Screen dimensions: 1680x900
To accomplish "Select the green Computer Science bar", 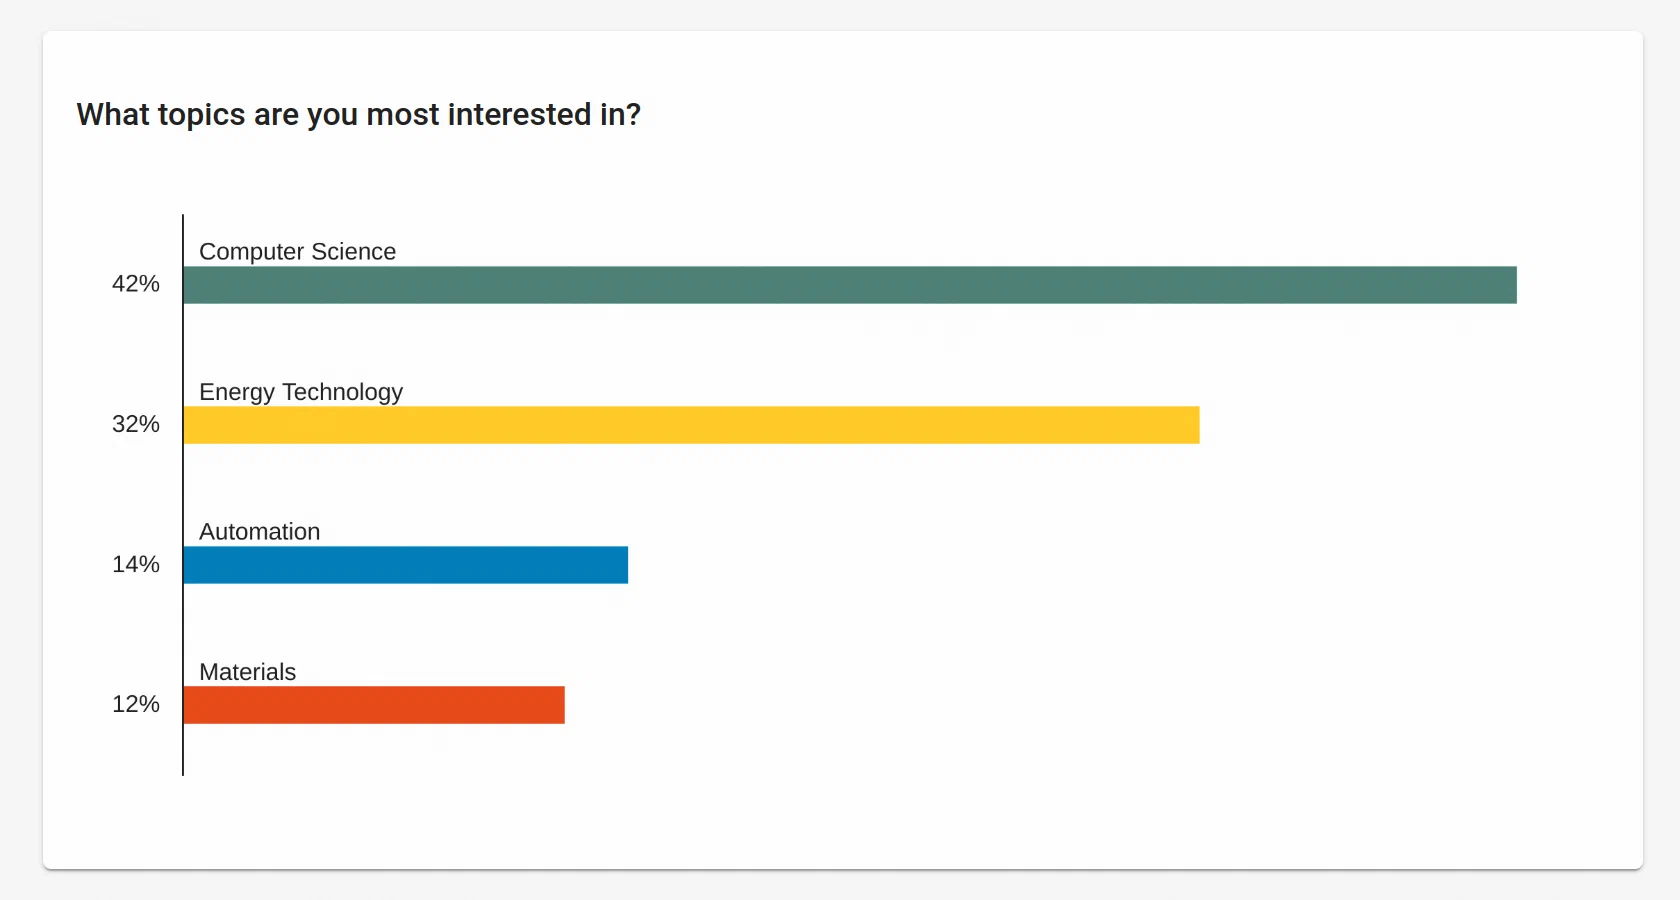I will pos(850,285).
